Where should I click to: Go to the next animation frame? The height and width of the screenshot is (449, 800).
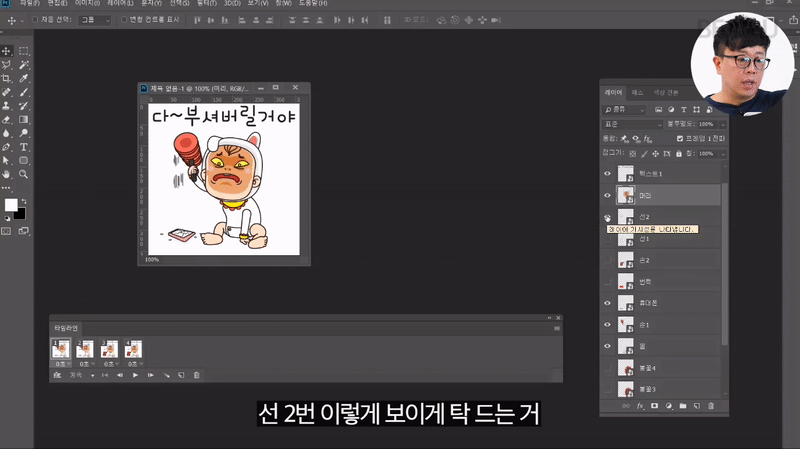pos(151,375)
